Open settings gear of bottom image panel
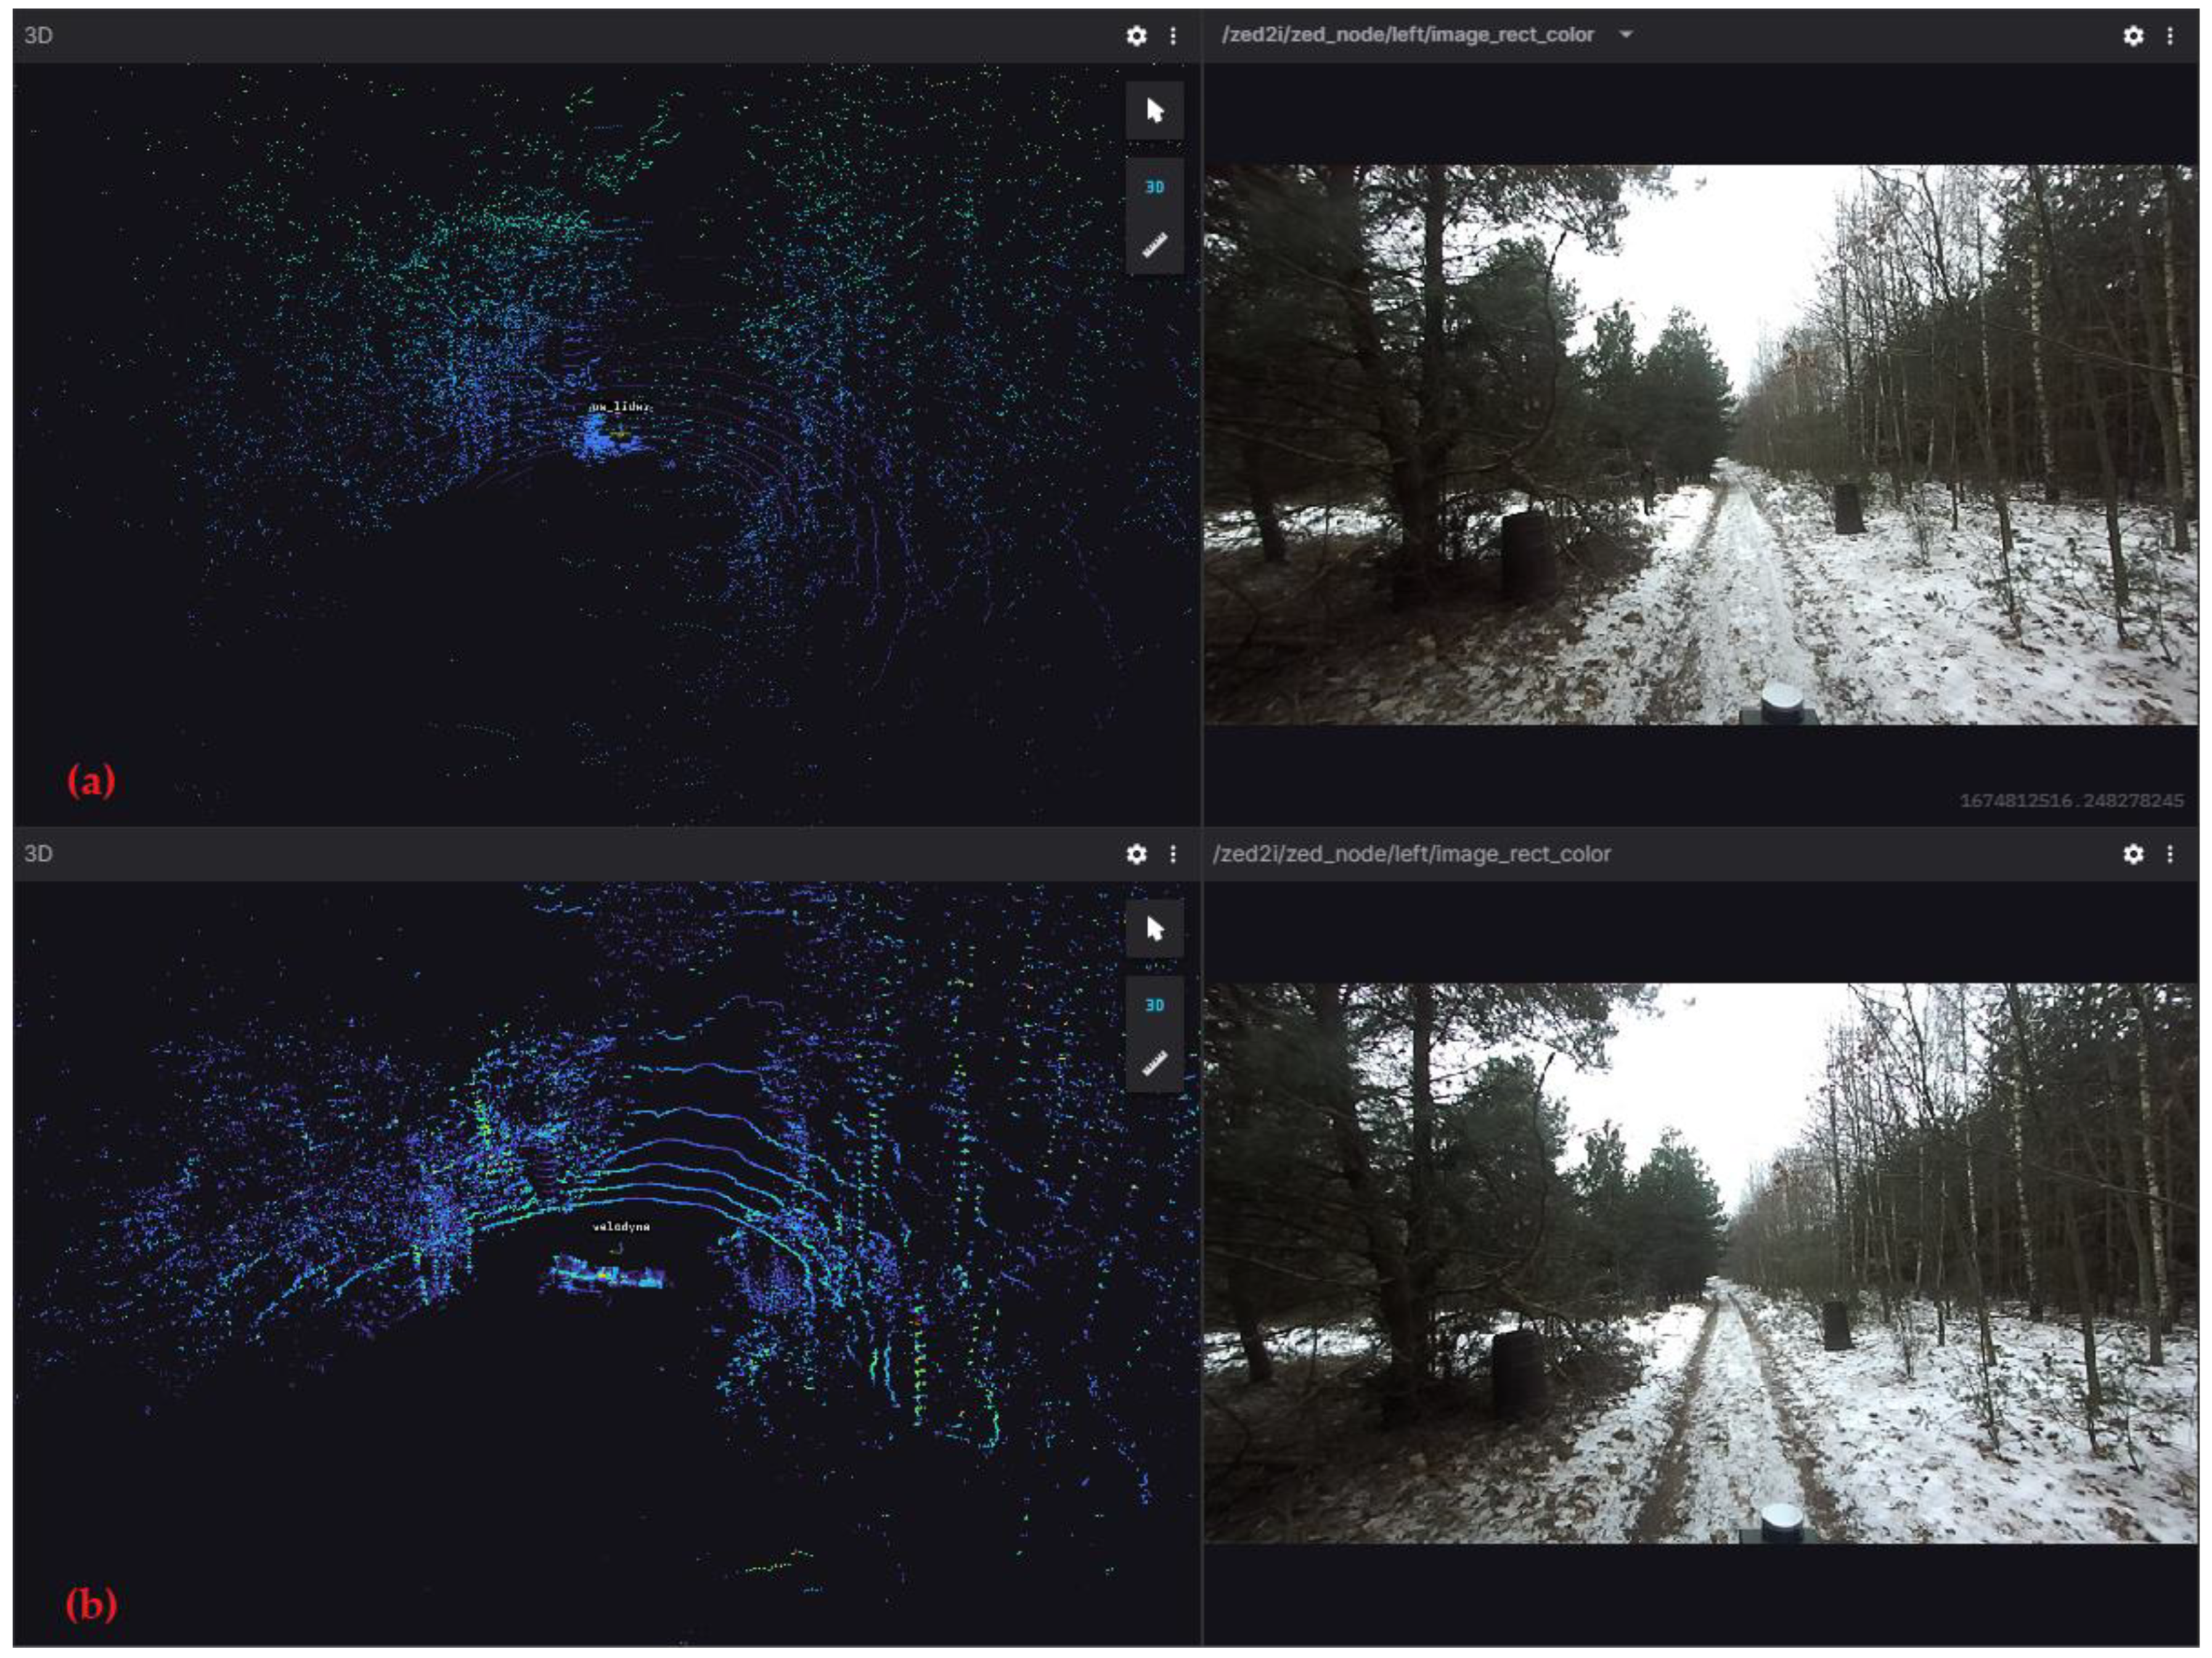2212x1658 pixels. (x=2133, y=854)
